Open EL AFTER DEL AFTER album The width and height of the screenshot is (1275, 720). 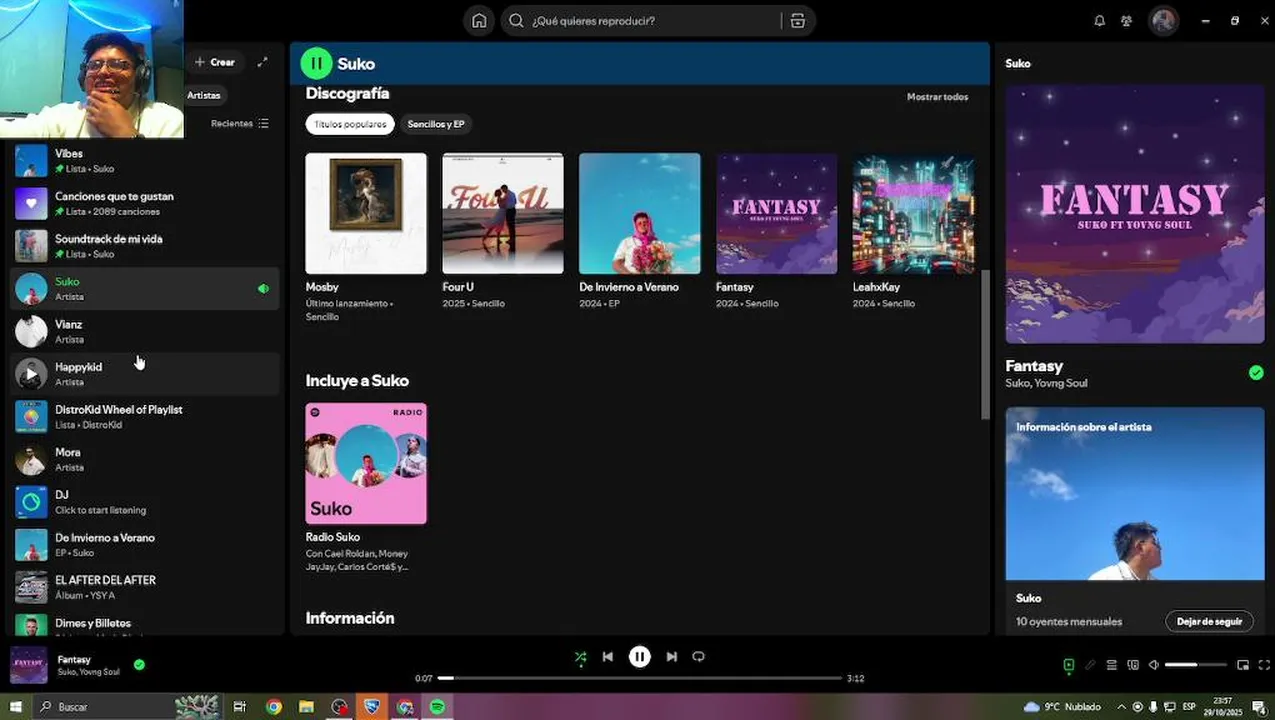click(145, 587)
